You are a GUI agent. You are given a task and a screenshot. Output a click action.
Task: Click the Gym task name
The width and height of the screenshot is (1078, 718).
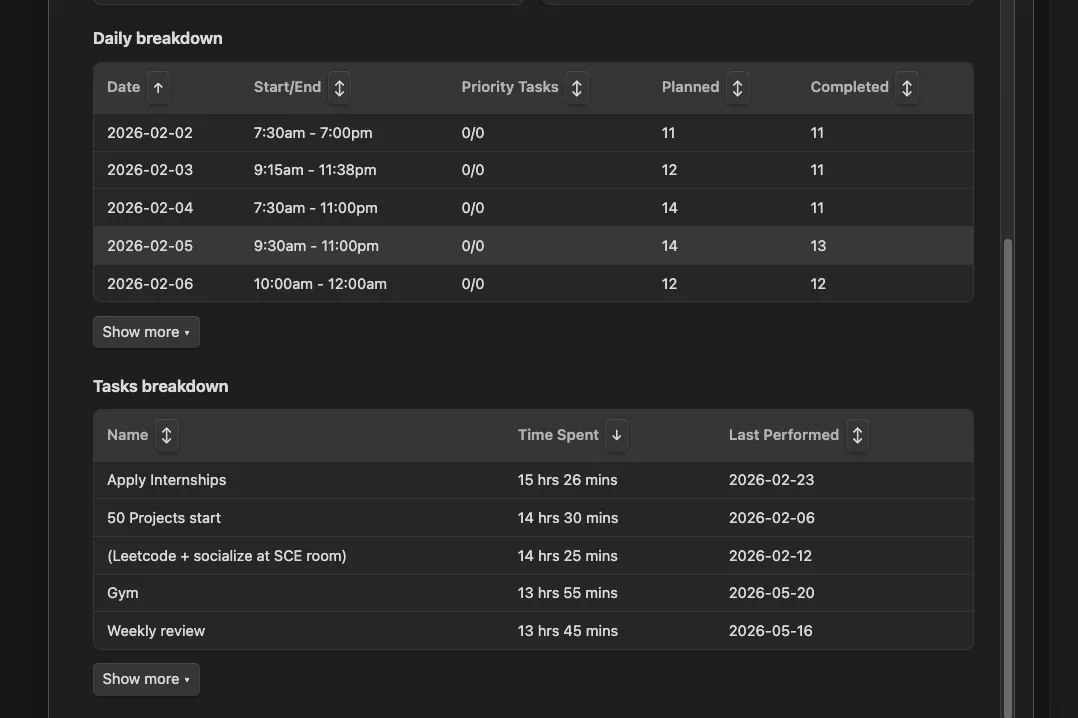[122, 593]
